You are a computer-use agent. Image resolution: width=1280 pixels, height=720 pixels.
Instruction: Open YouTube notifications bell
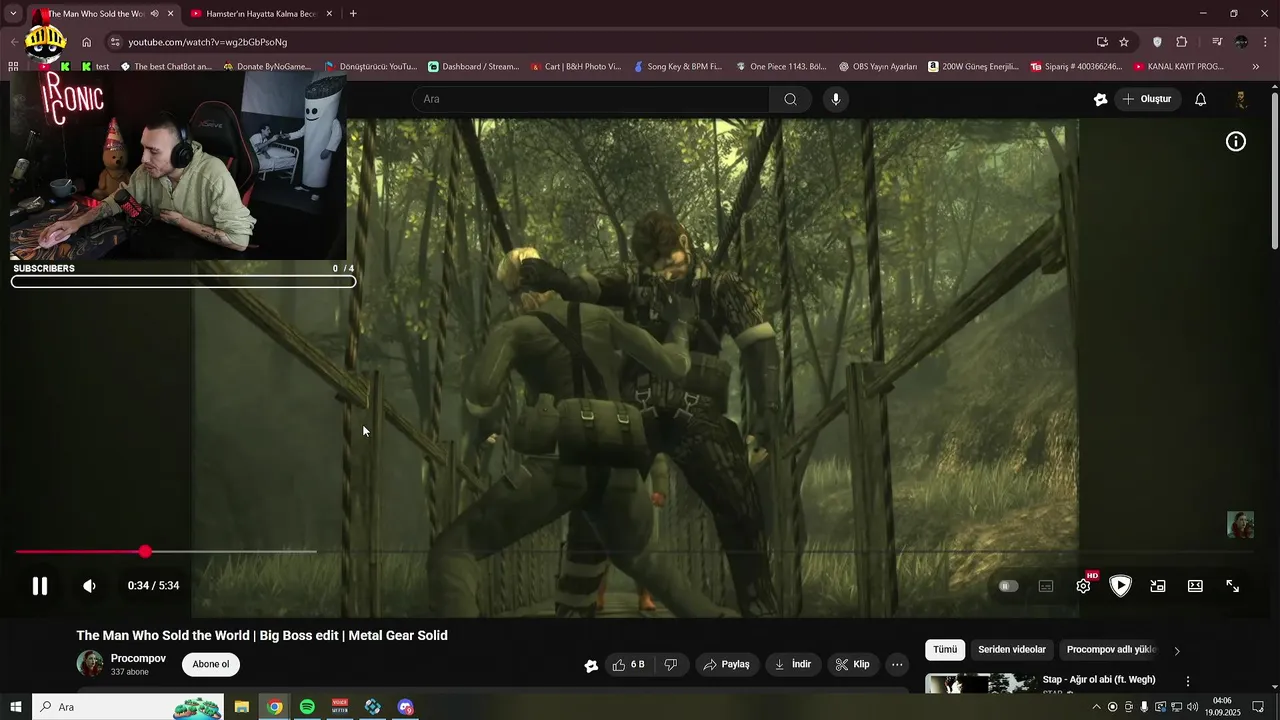[x=1201, y=99]
